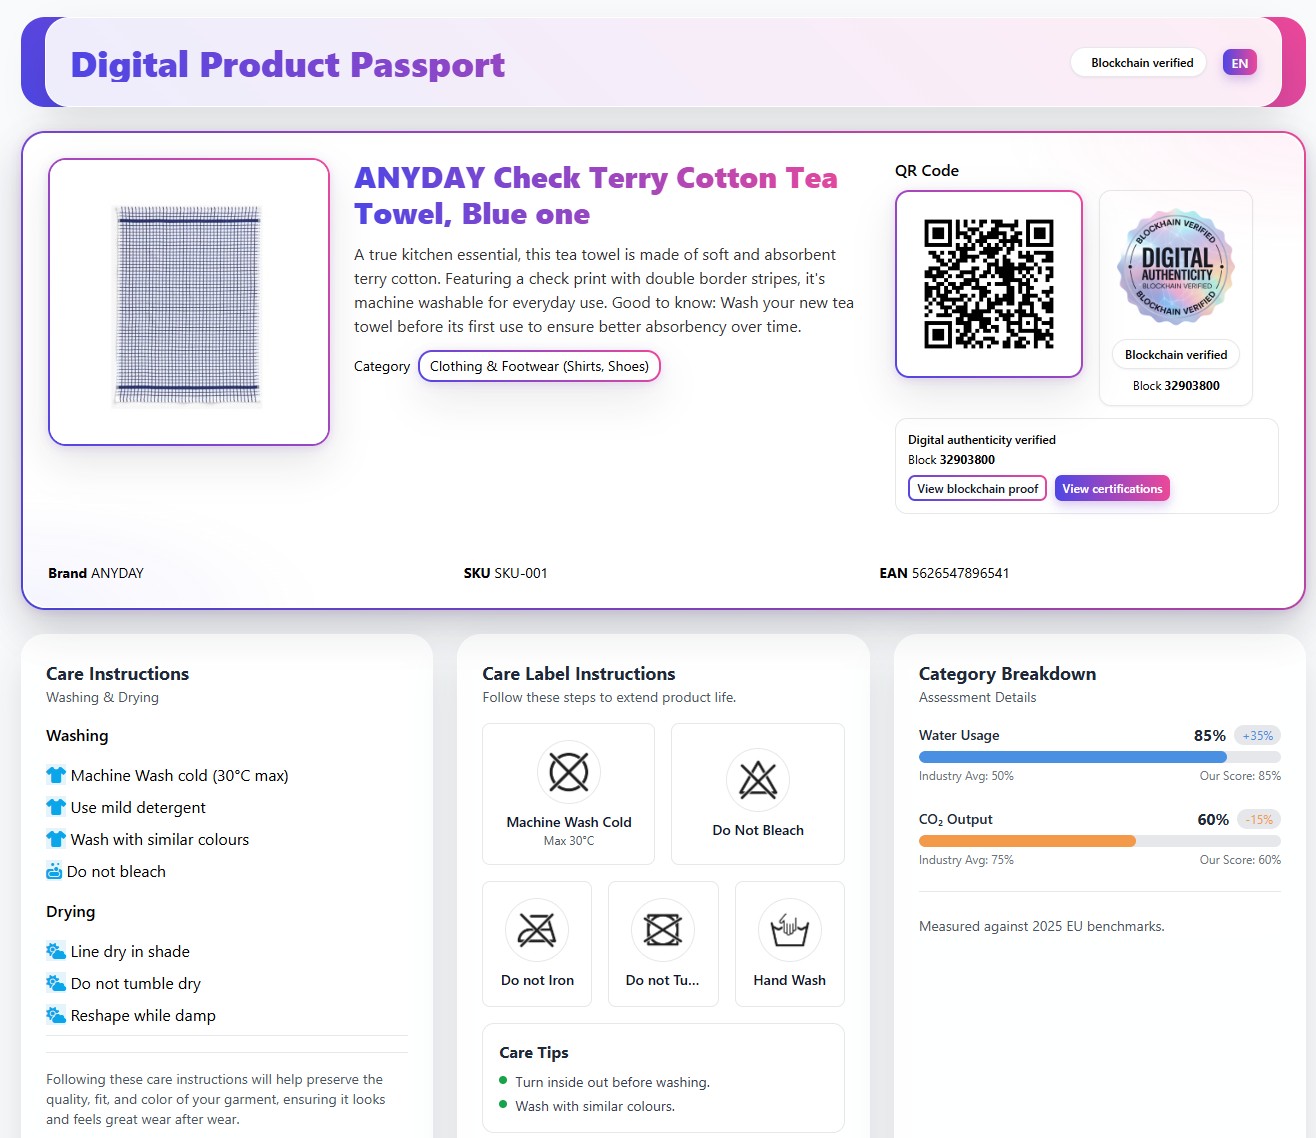Image resolution: width=1316 pixels, height=1138 pixels.
Task: Click the QR code image
Action: 988,284
